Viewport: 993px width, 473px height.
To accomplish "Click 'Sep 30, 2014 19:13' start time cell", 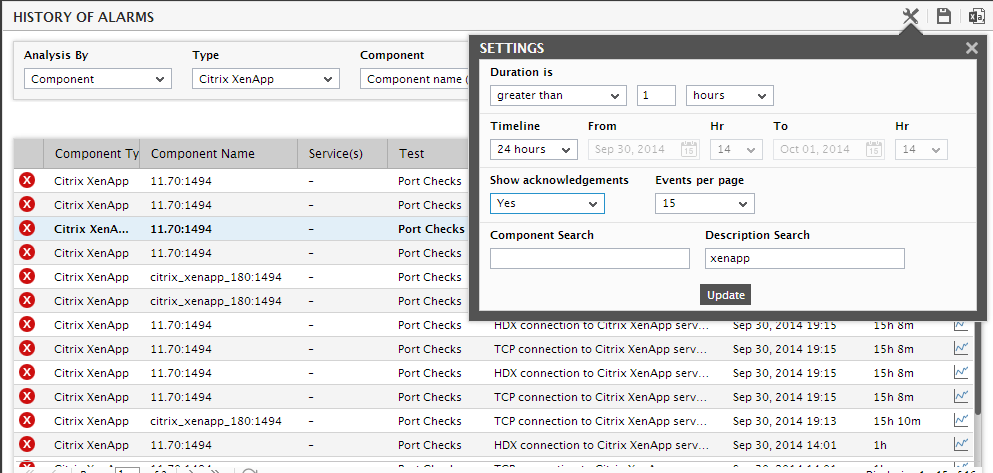I will click(x=785, y=421).
